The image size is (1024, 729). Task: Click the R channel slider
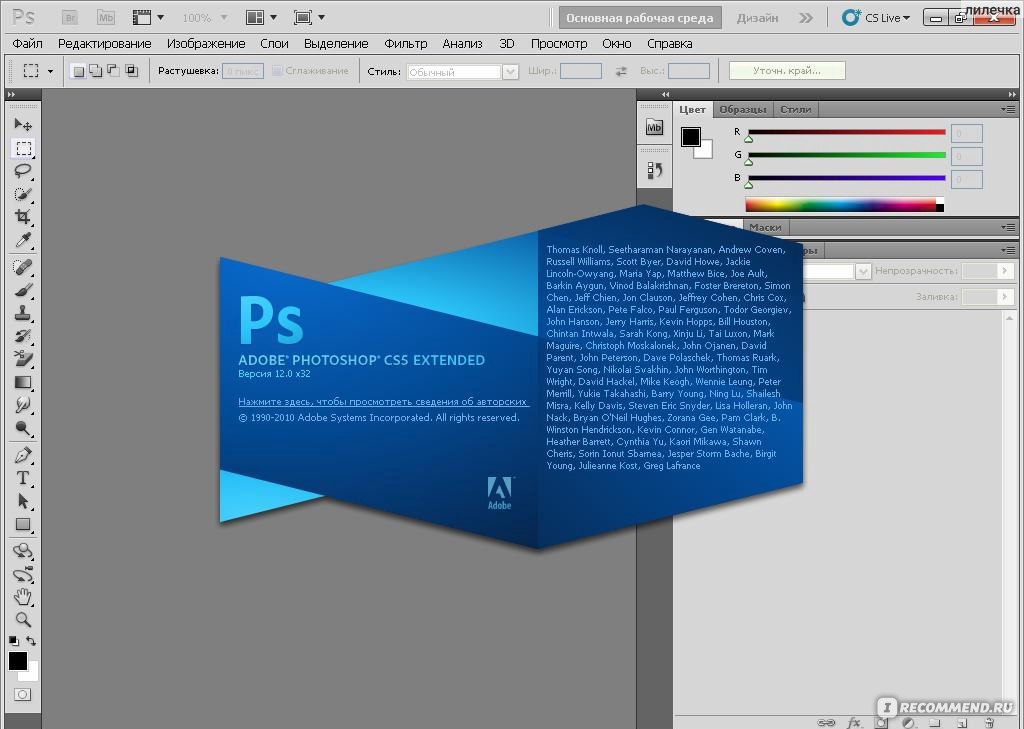(x=846, y=133)
